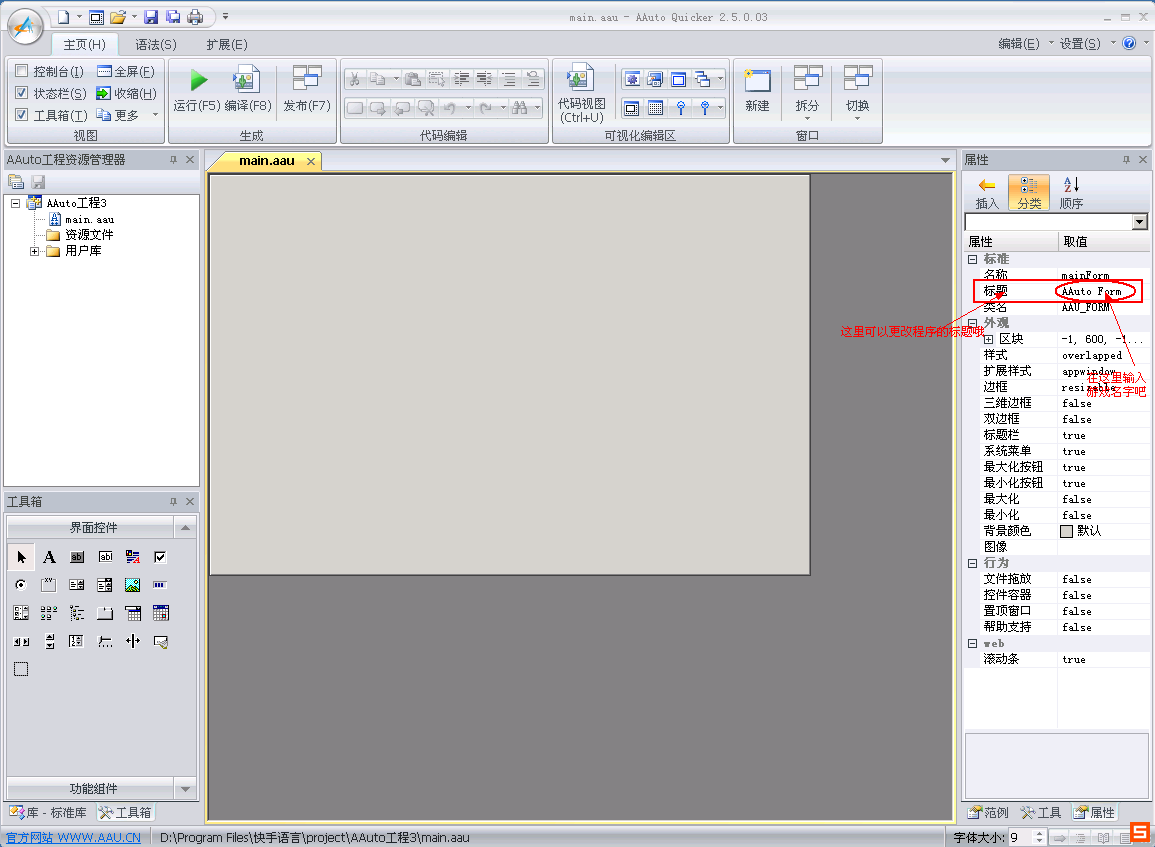
Task: Publish the project with 发布(F7)
Action: coord(307,89)
